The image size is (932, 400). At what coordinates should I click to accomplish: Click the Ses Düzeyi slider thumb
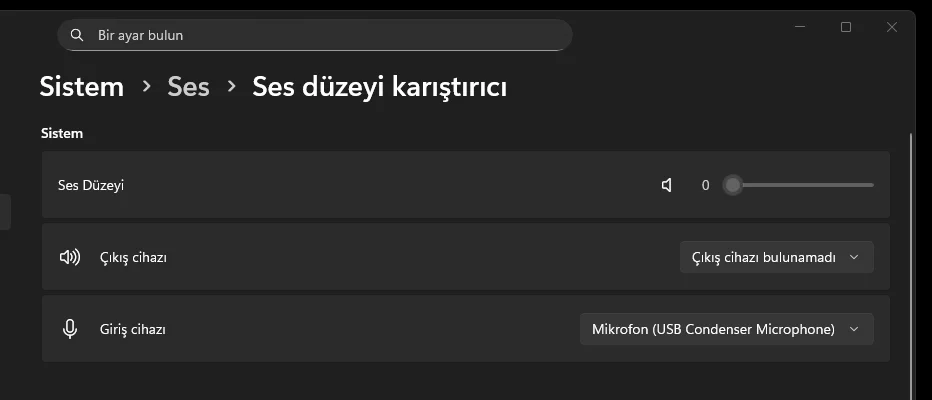click(733, 185)
